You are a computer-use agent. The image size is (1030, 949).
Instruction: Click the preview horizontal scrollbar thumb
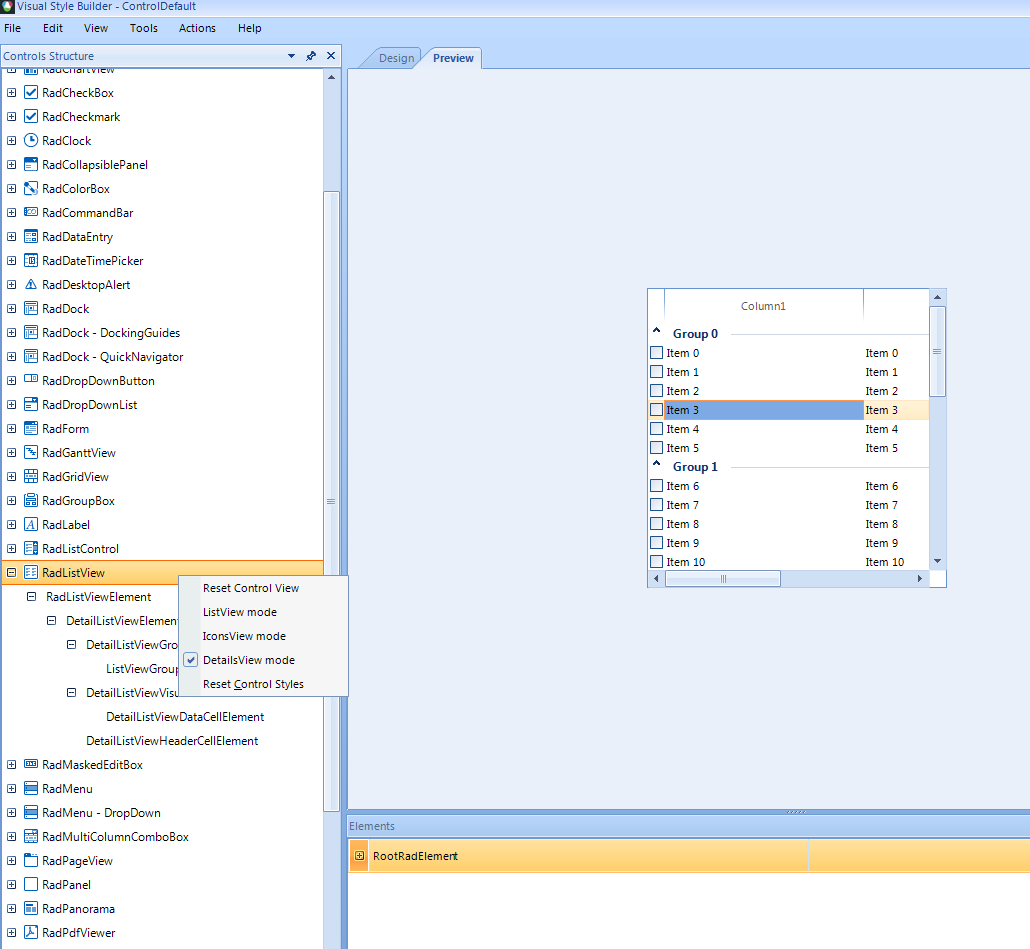(723, 579)
